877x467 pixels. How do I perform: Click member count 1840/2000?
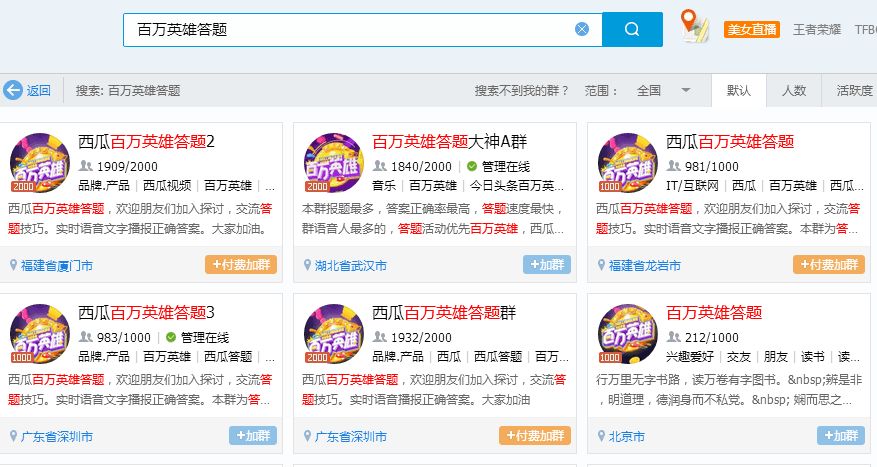(x=421, y=167)
